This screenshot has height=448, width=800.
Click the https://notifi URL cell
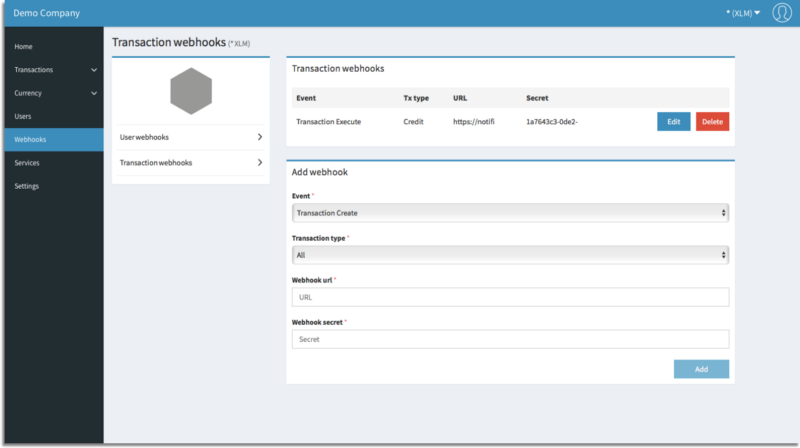(x=473, y=121)
